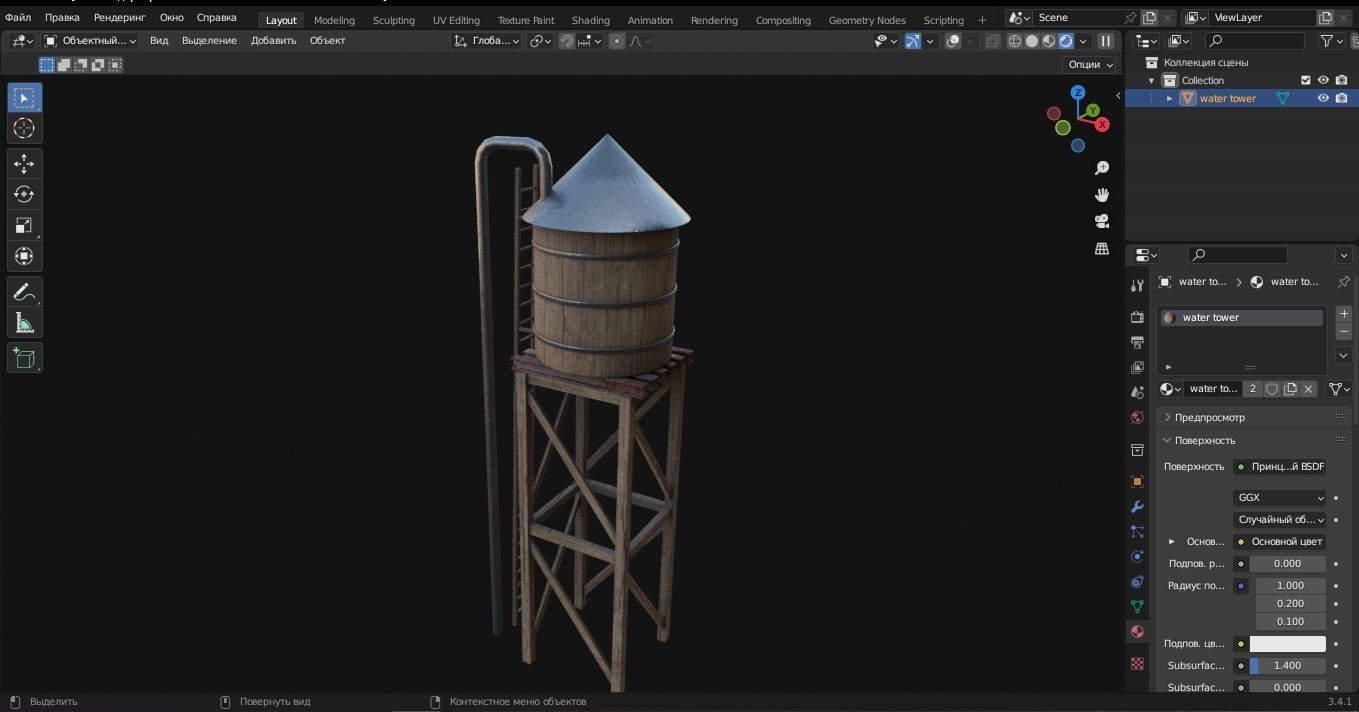1359x712 pixels.
Task: Click the white subsurface color swatch
Action: pos(1288,644)
